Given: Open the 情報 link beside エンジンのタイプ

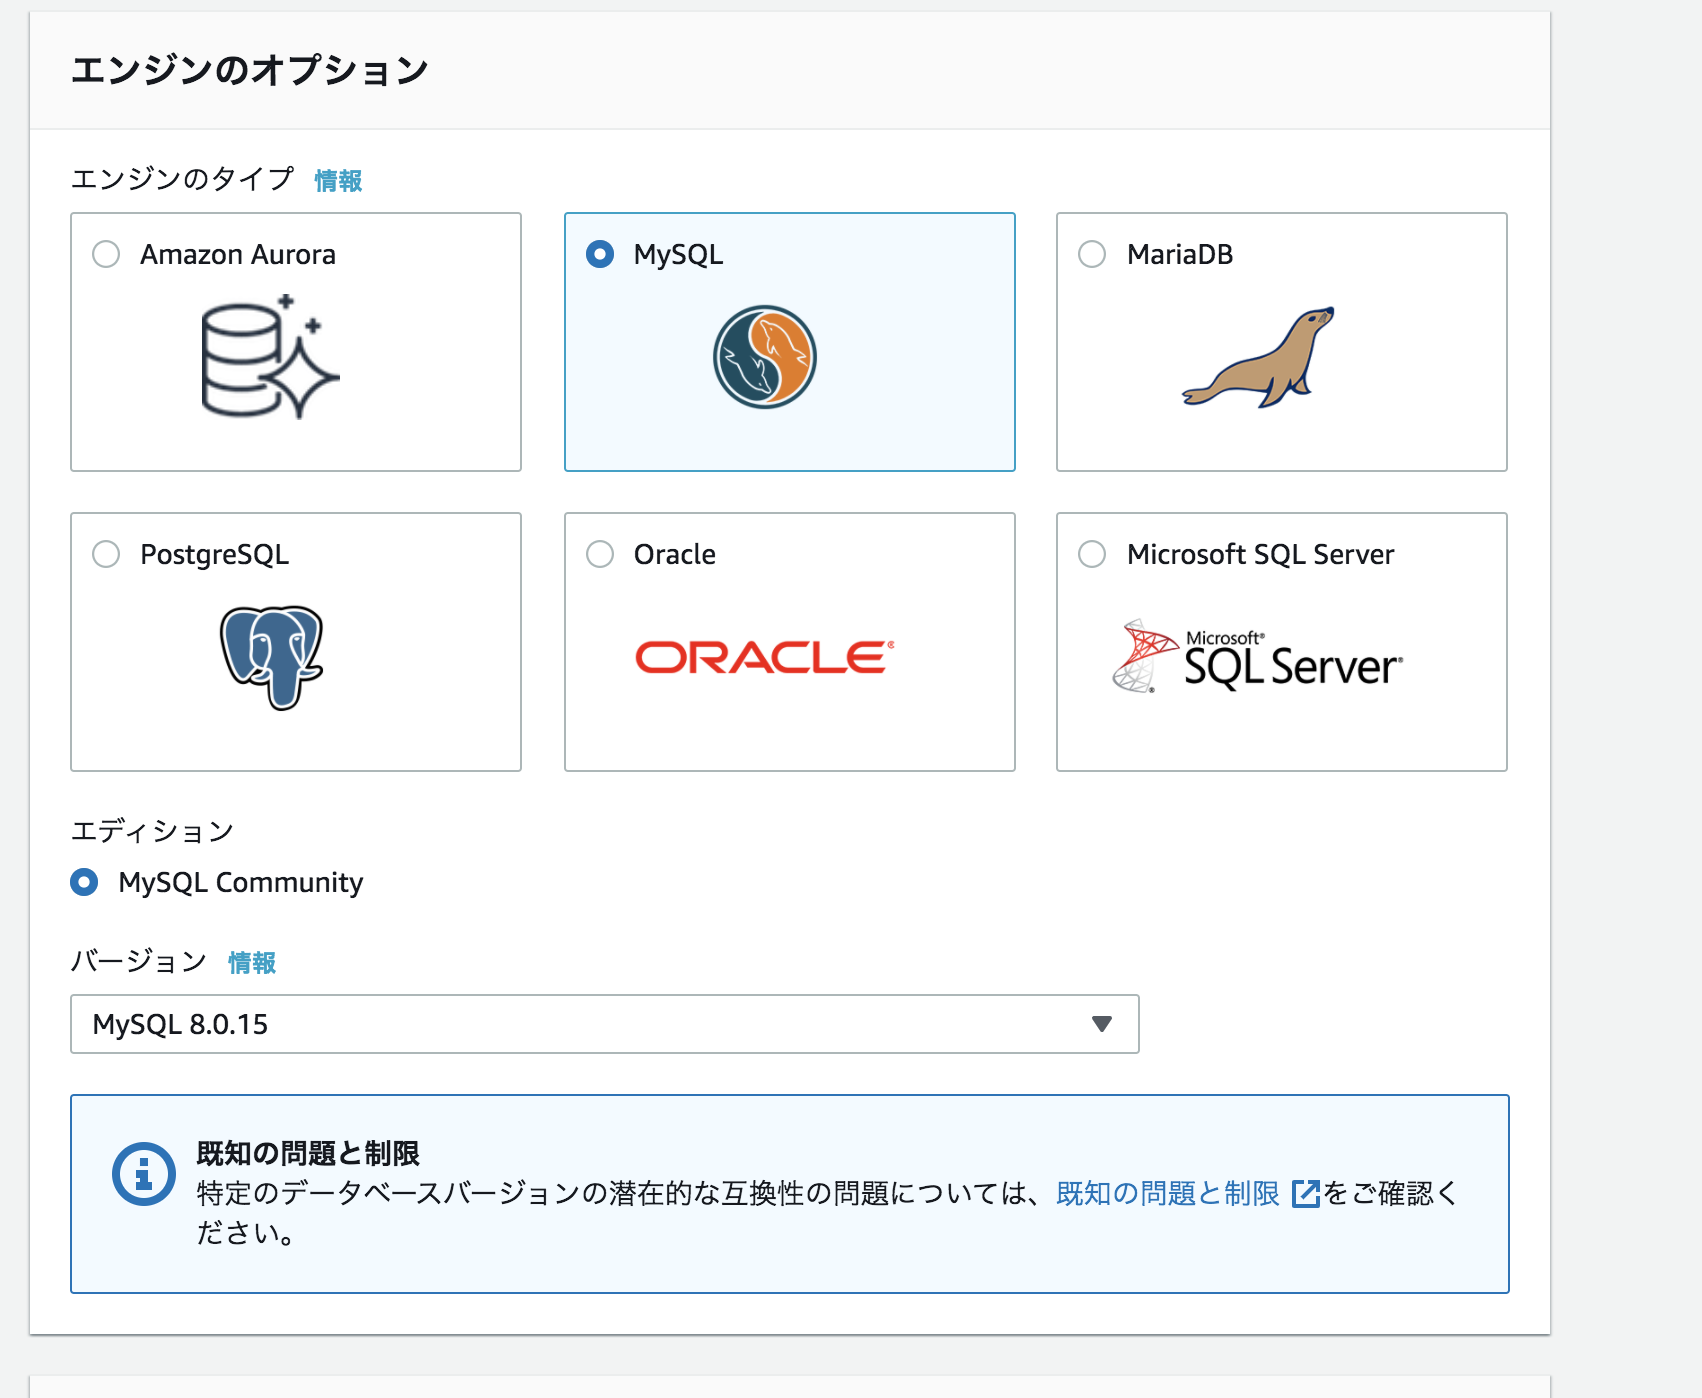Looking at the screenshot, I should pos(338,181).
